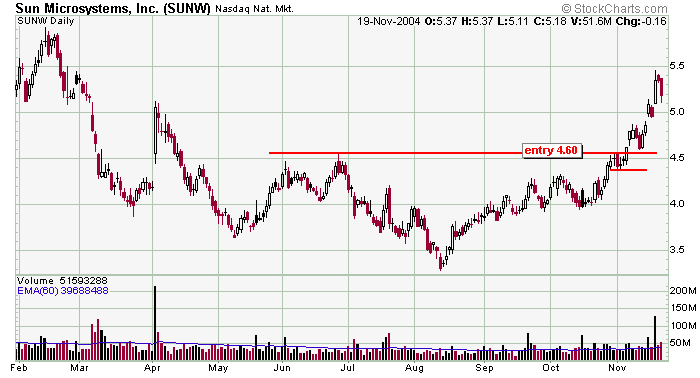Screen dimensions: 700x378
Task: Click the 'Nasdaq Nat. Mkt.' exchange label
Action: 254,8
